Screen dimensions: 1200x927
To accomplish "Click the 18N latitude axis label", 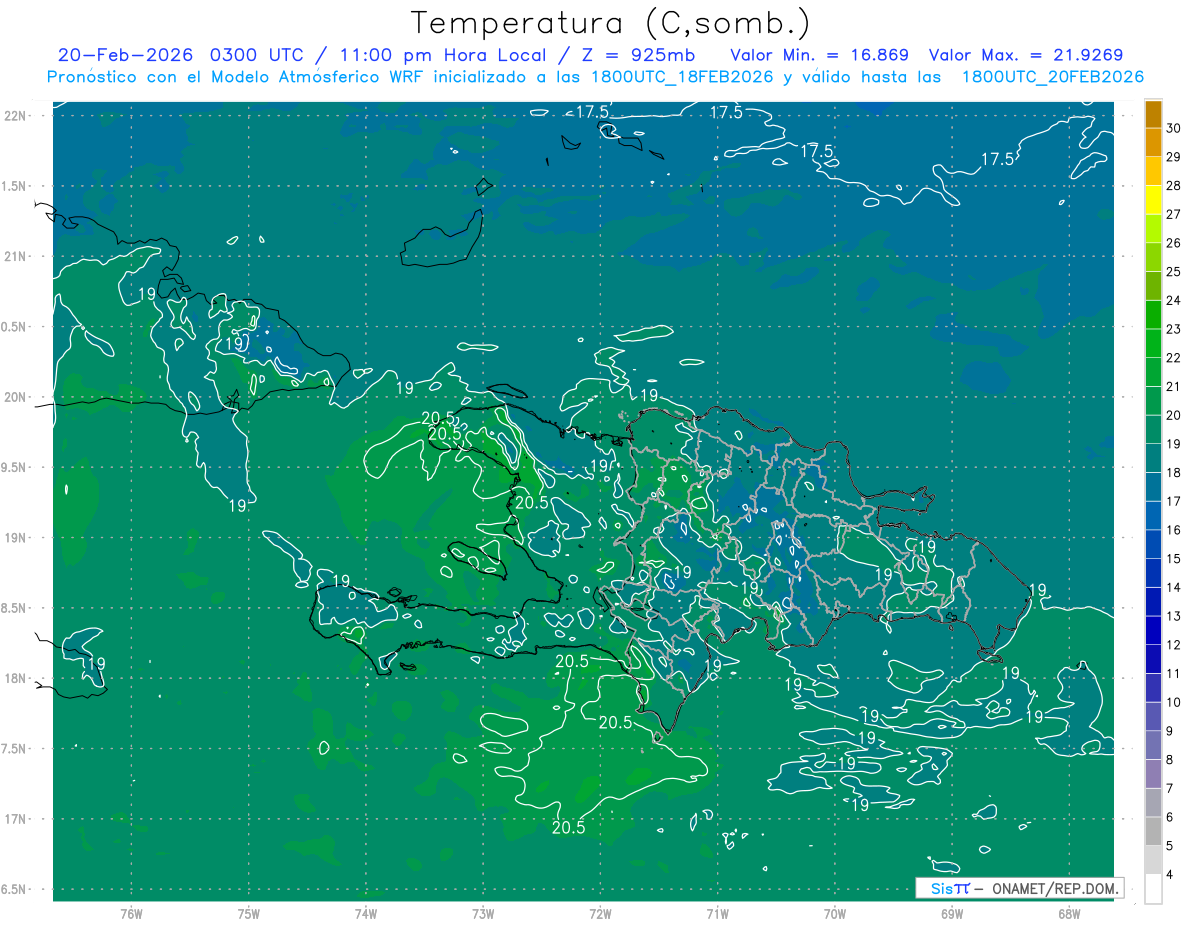I will click(15, 678).
